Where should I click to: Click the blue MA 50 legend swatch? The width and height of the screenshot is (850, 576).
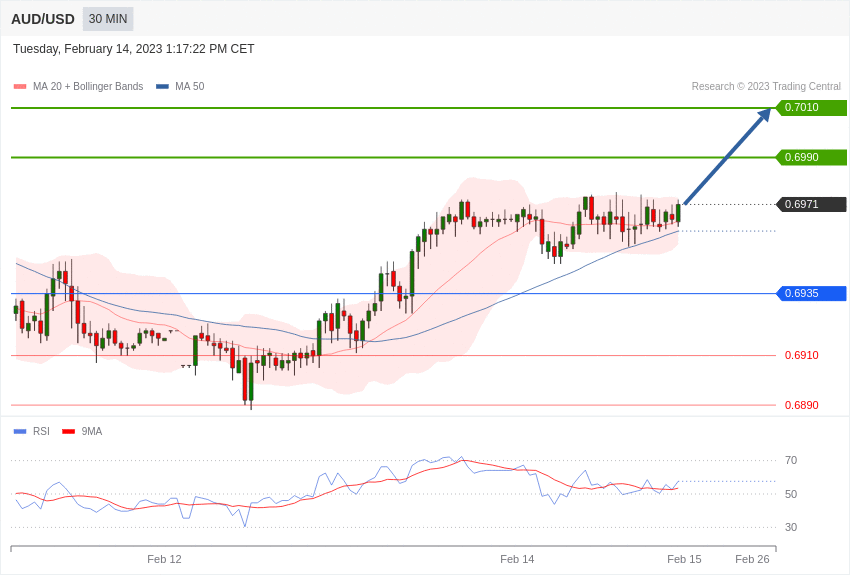[x=162, y=87]
